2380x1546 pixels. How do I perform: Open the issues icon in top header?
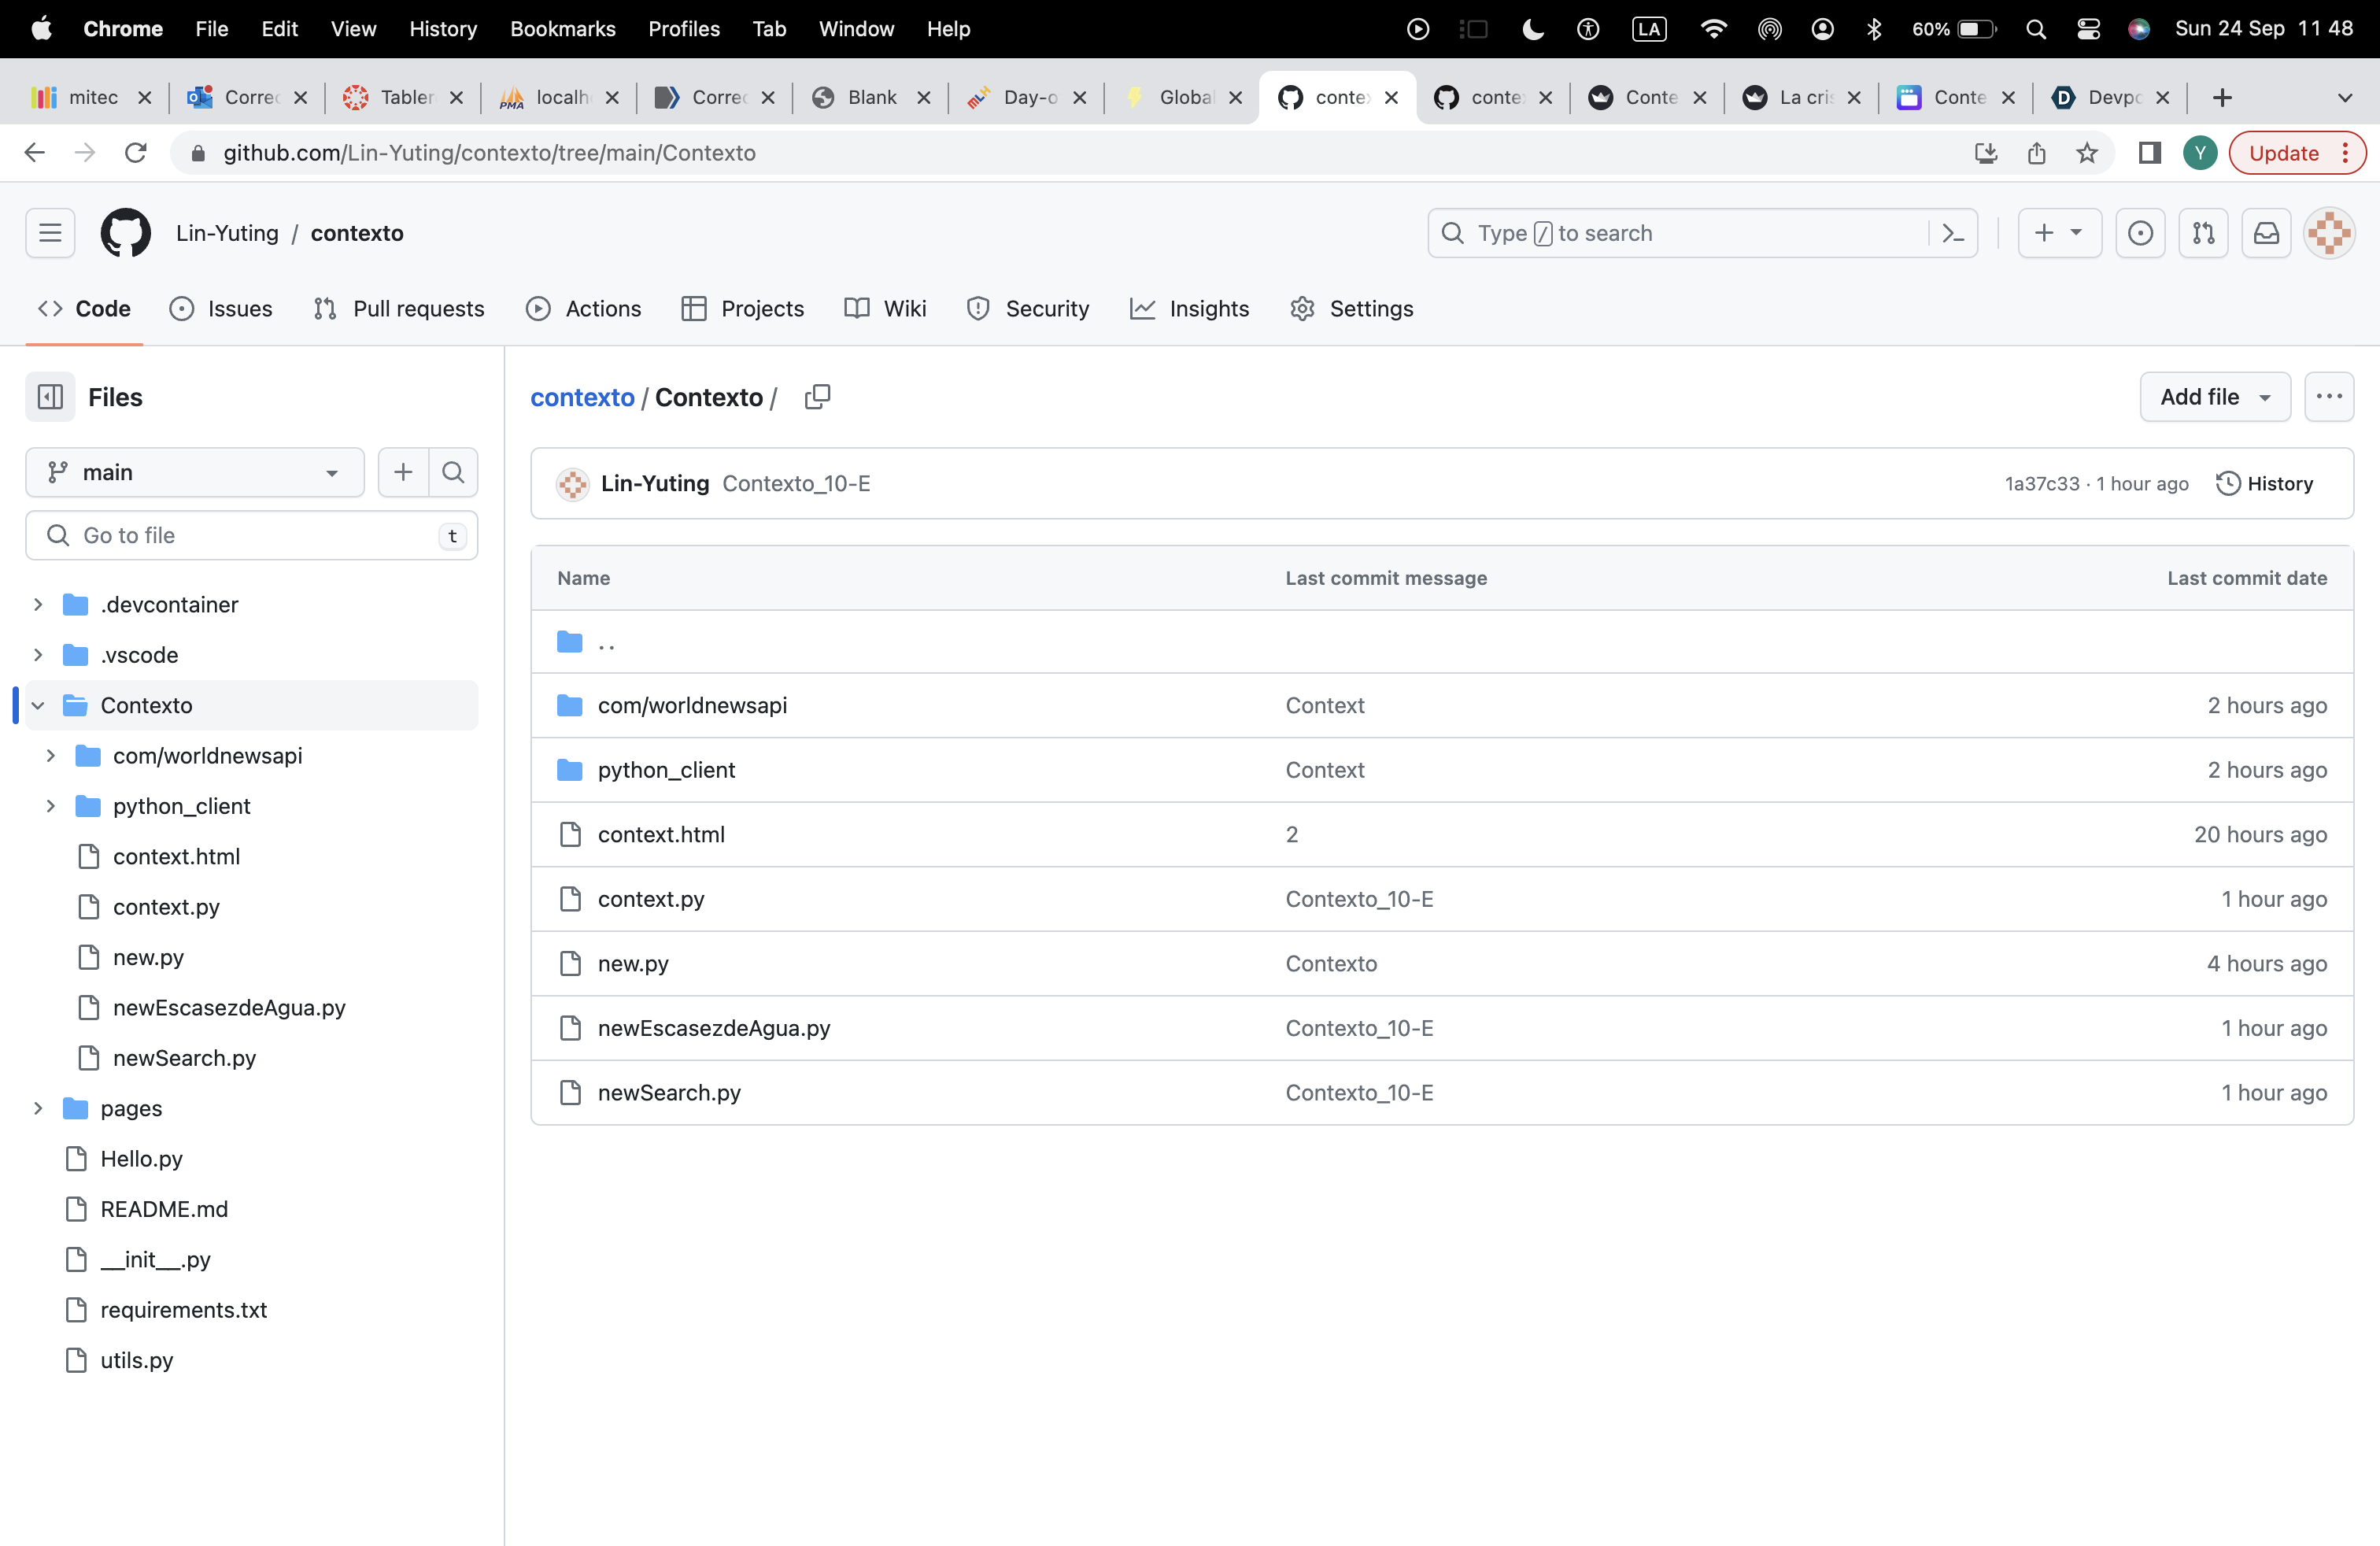[x=2140, y=233]
